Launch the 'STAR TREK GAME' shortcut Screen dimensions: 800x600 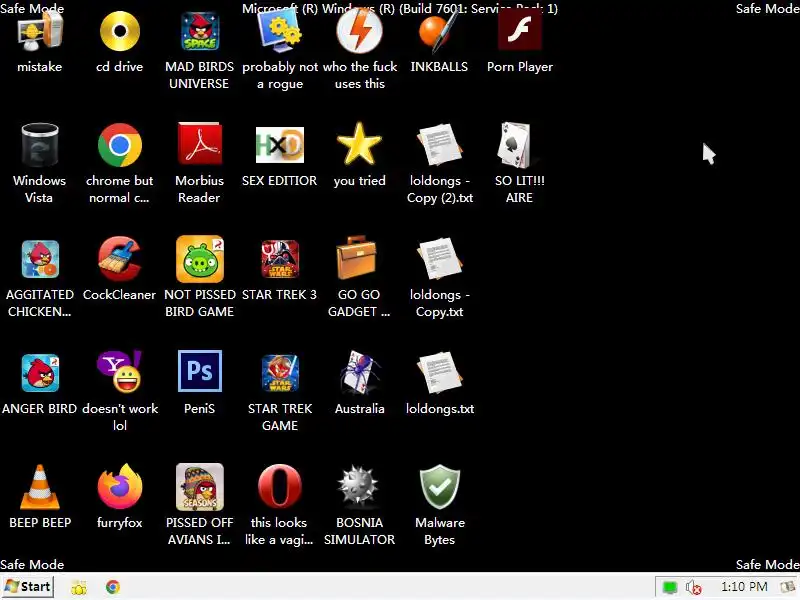pos(280,373)
